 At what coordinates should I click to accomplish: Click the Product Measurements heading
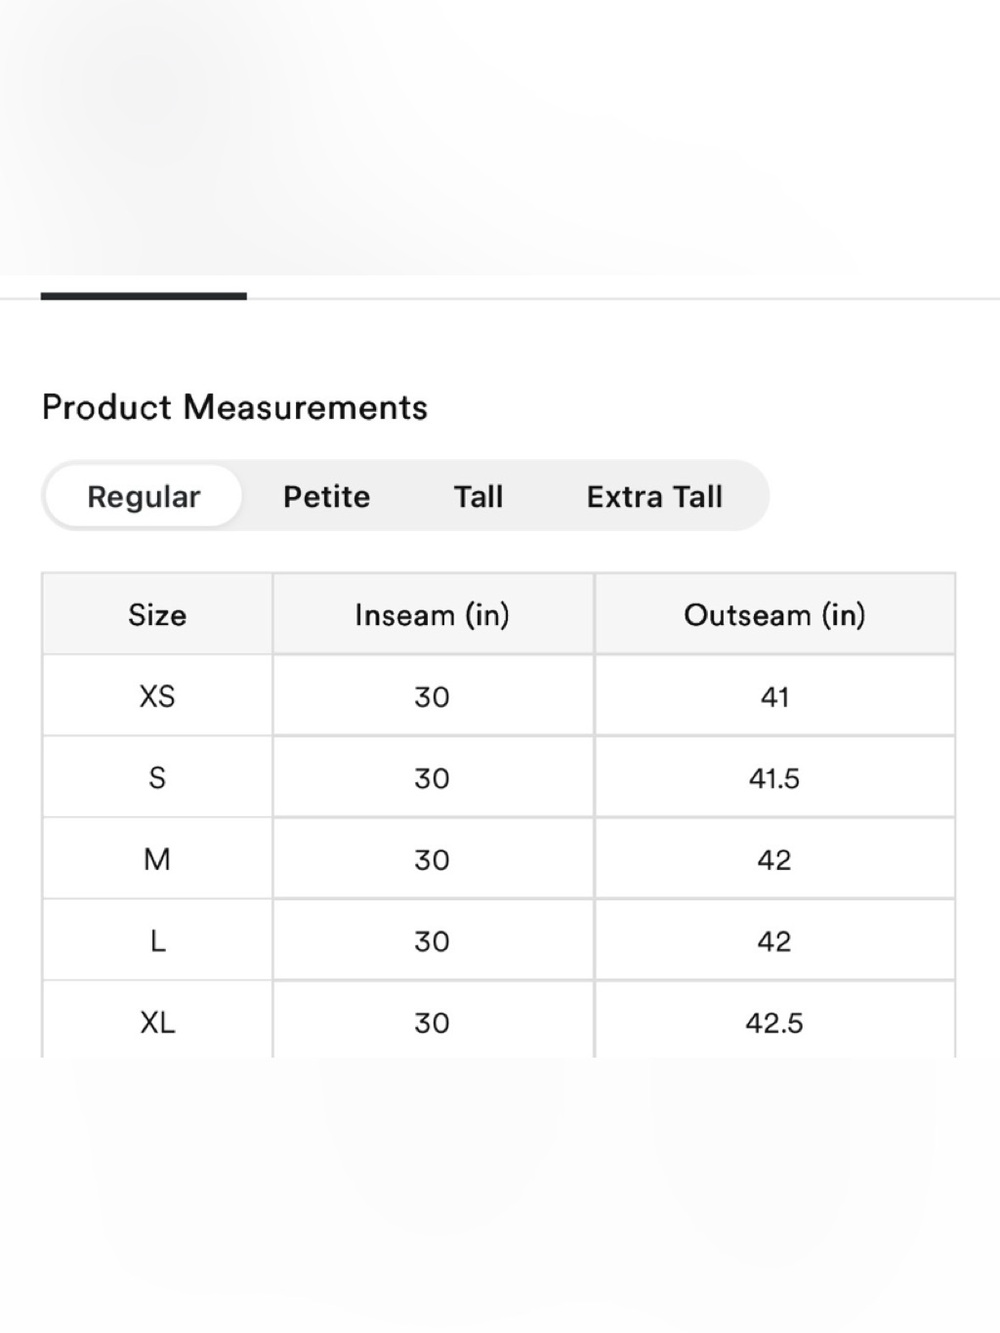(235, 407)
